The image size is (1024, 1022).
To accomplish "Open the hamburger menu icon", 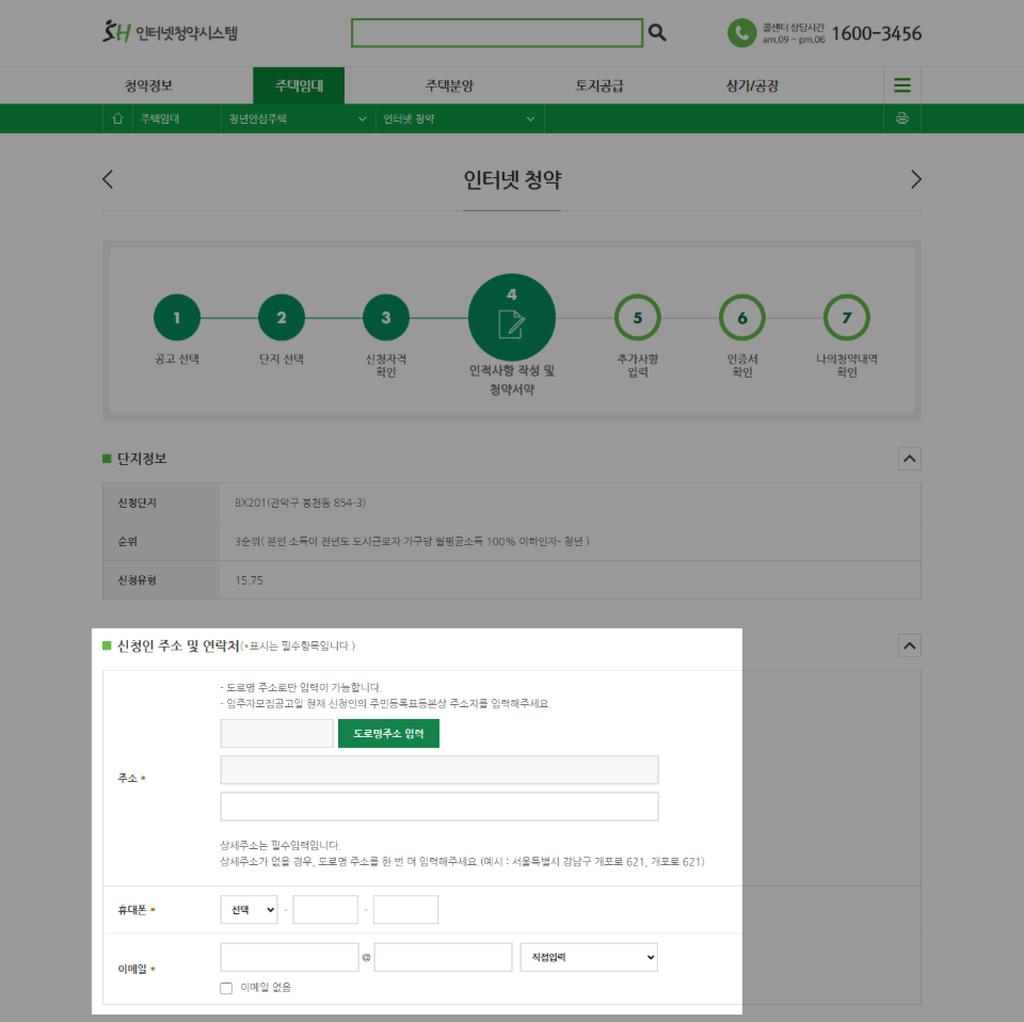I will pos(902,85).
